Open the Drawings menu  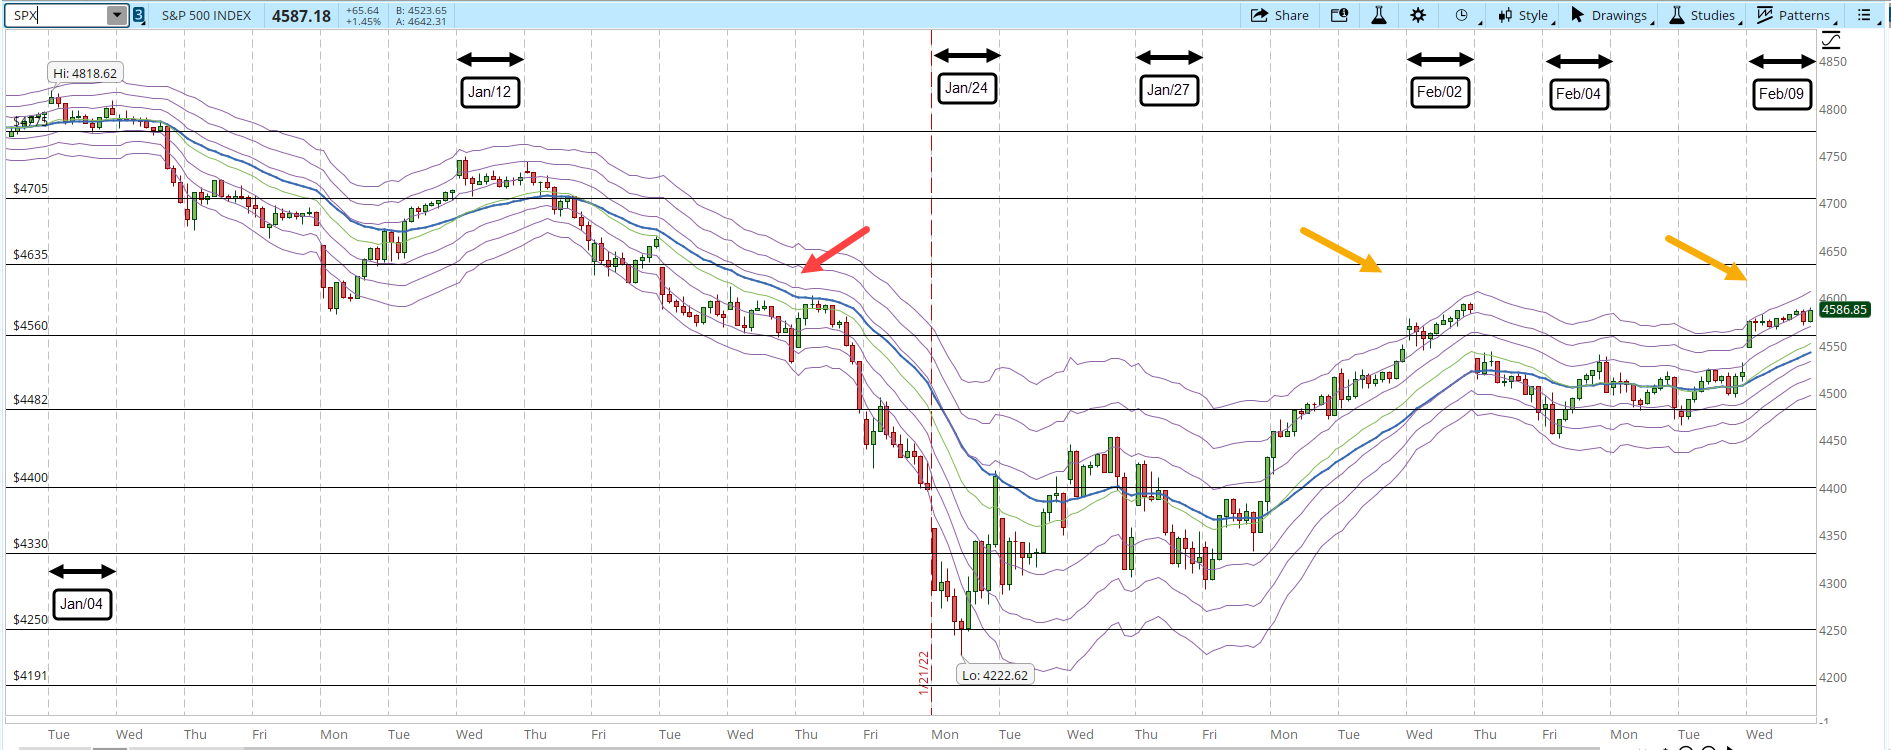click(x=1611, y=15)
